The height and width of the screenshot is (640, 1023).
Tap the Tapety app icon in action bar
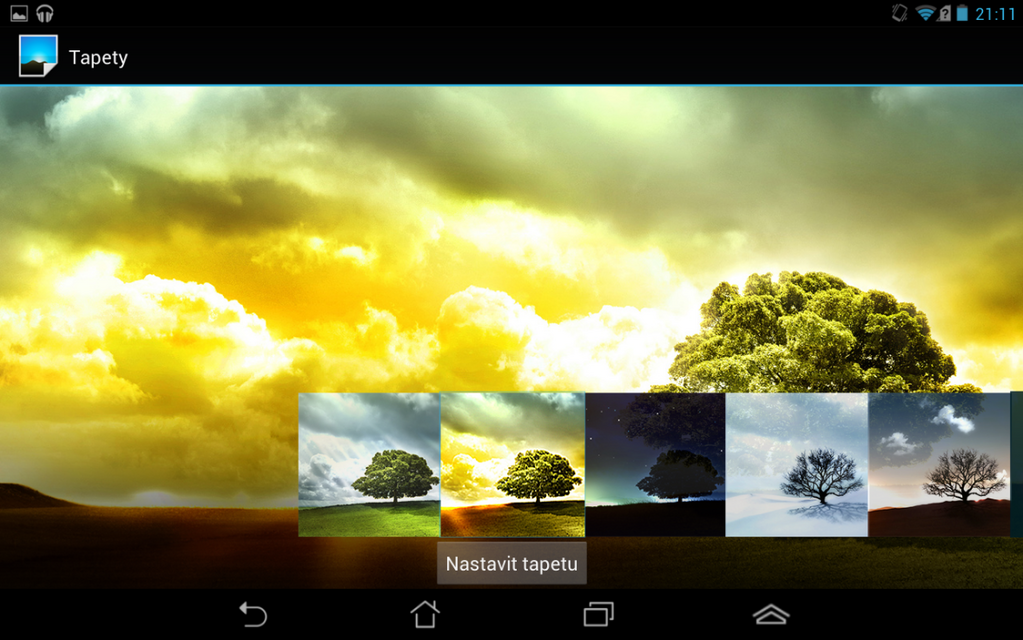click(x=36, y=55)
